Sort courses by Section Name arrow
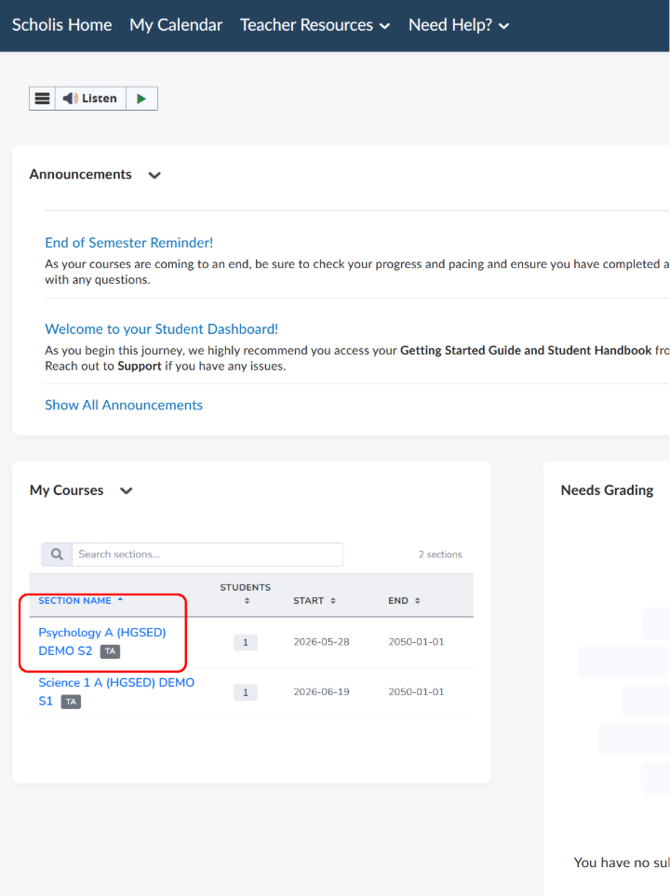Screen dimensions: 670x896 tap(120, 600)
